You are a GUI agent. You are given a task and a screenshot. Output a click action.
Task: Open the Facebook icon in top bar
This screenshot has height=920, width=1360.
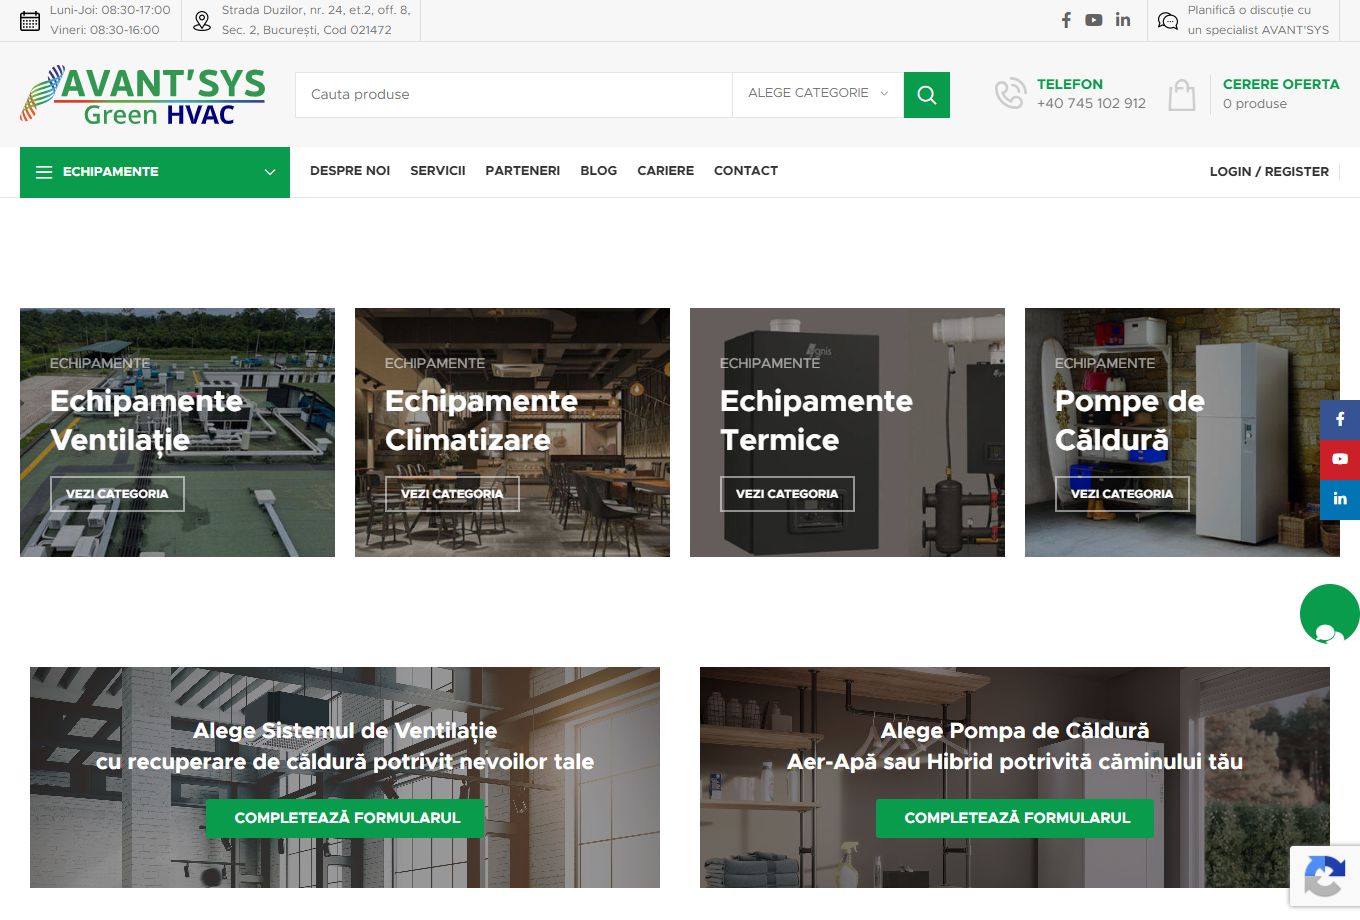click(1066, 20)
